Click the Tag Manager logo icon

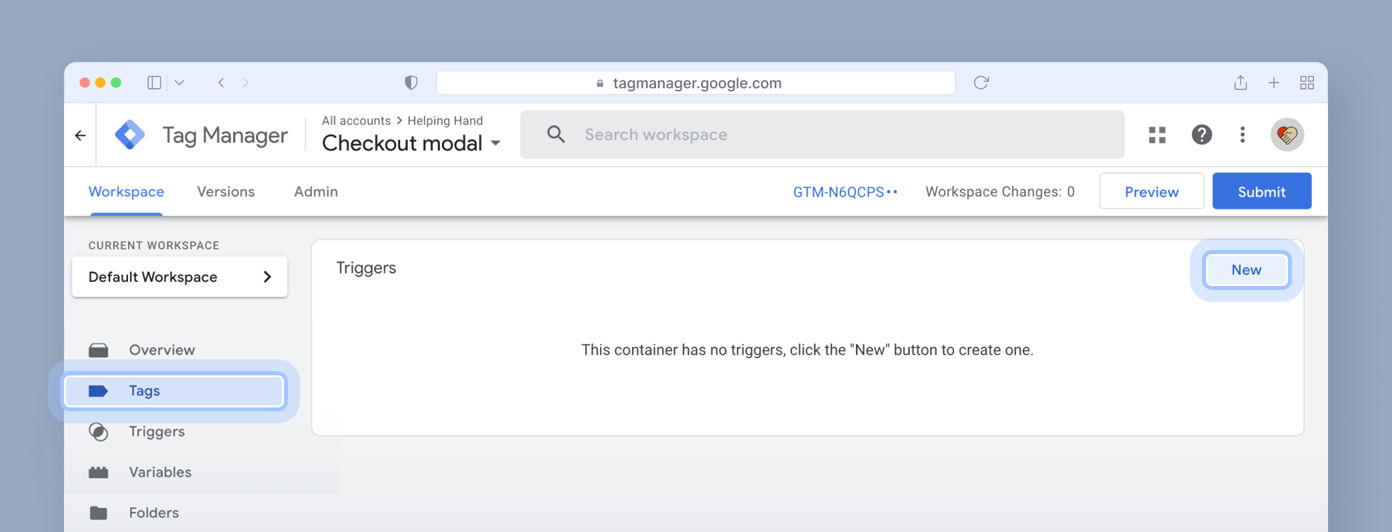click(x=130, y=135)
